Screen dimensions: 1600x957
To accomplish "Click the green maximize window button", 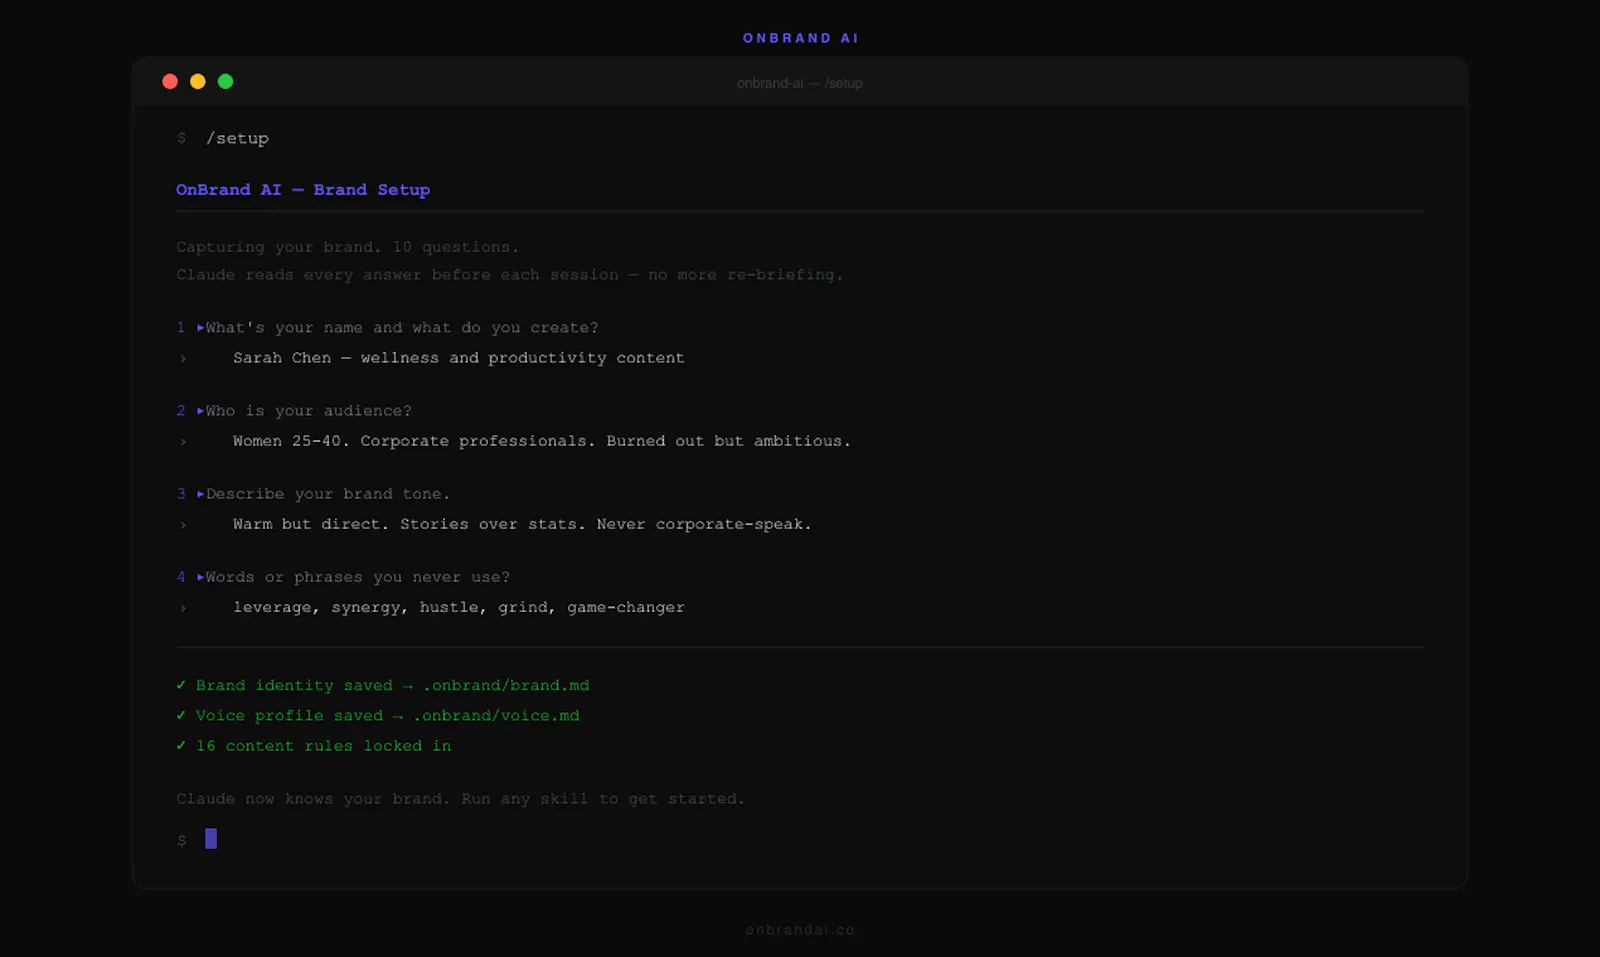I will tap(226, 82).
